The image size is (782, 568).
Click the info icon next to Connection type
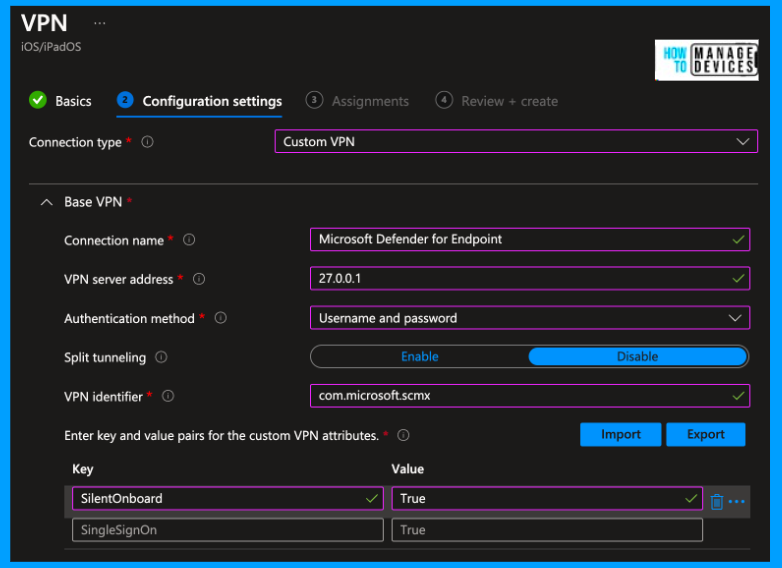[147, 142]
